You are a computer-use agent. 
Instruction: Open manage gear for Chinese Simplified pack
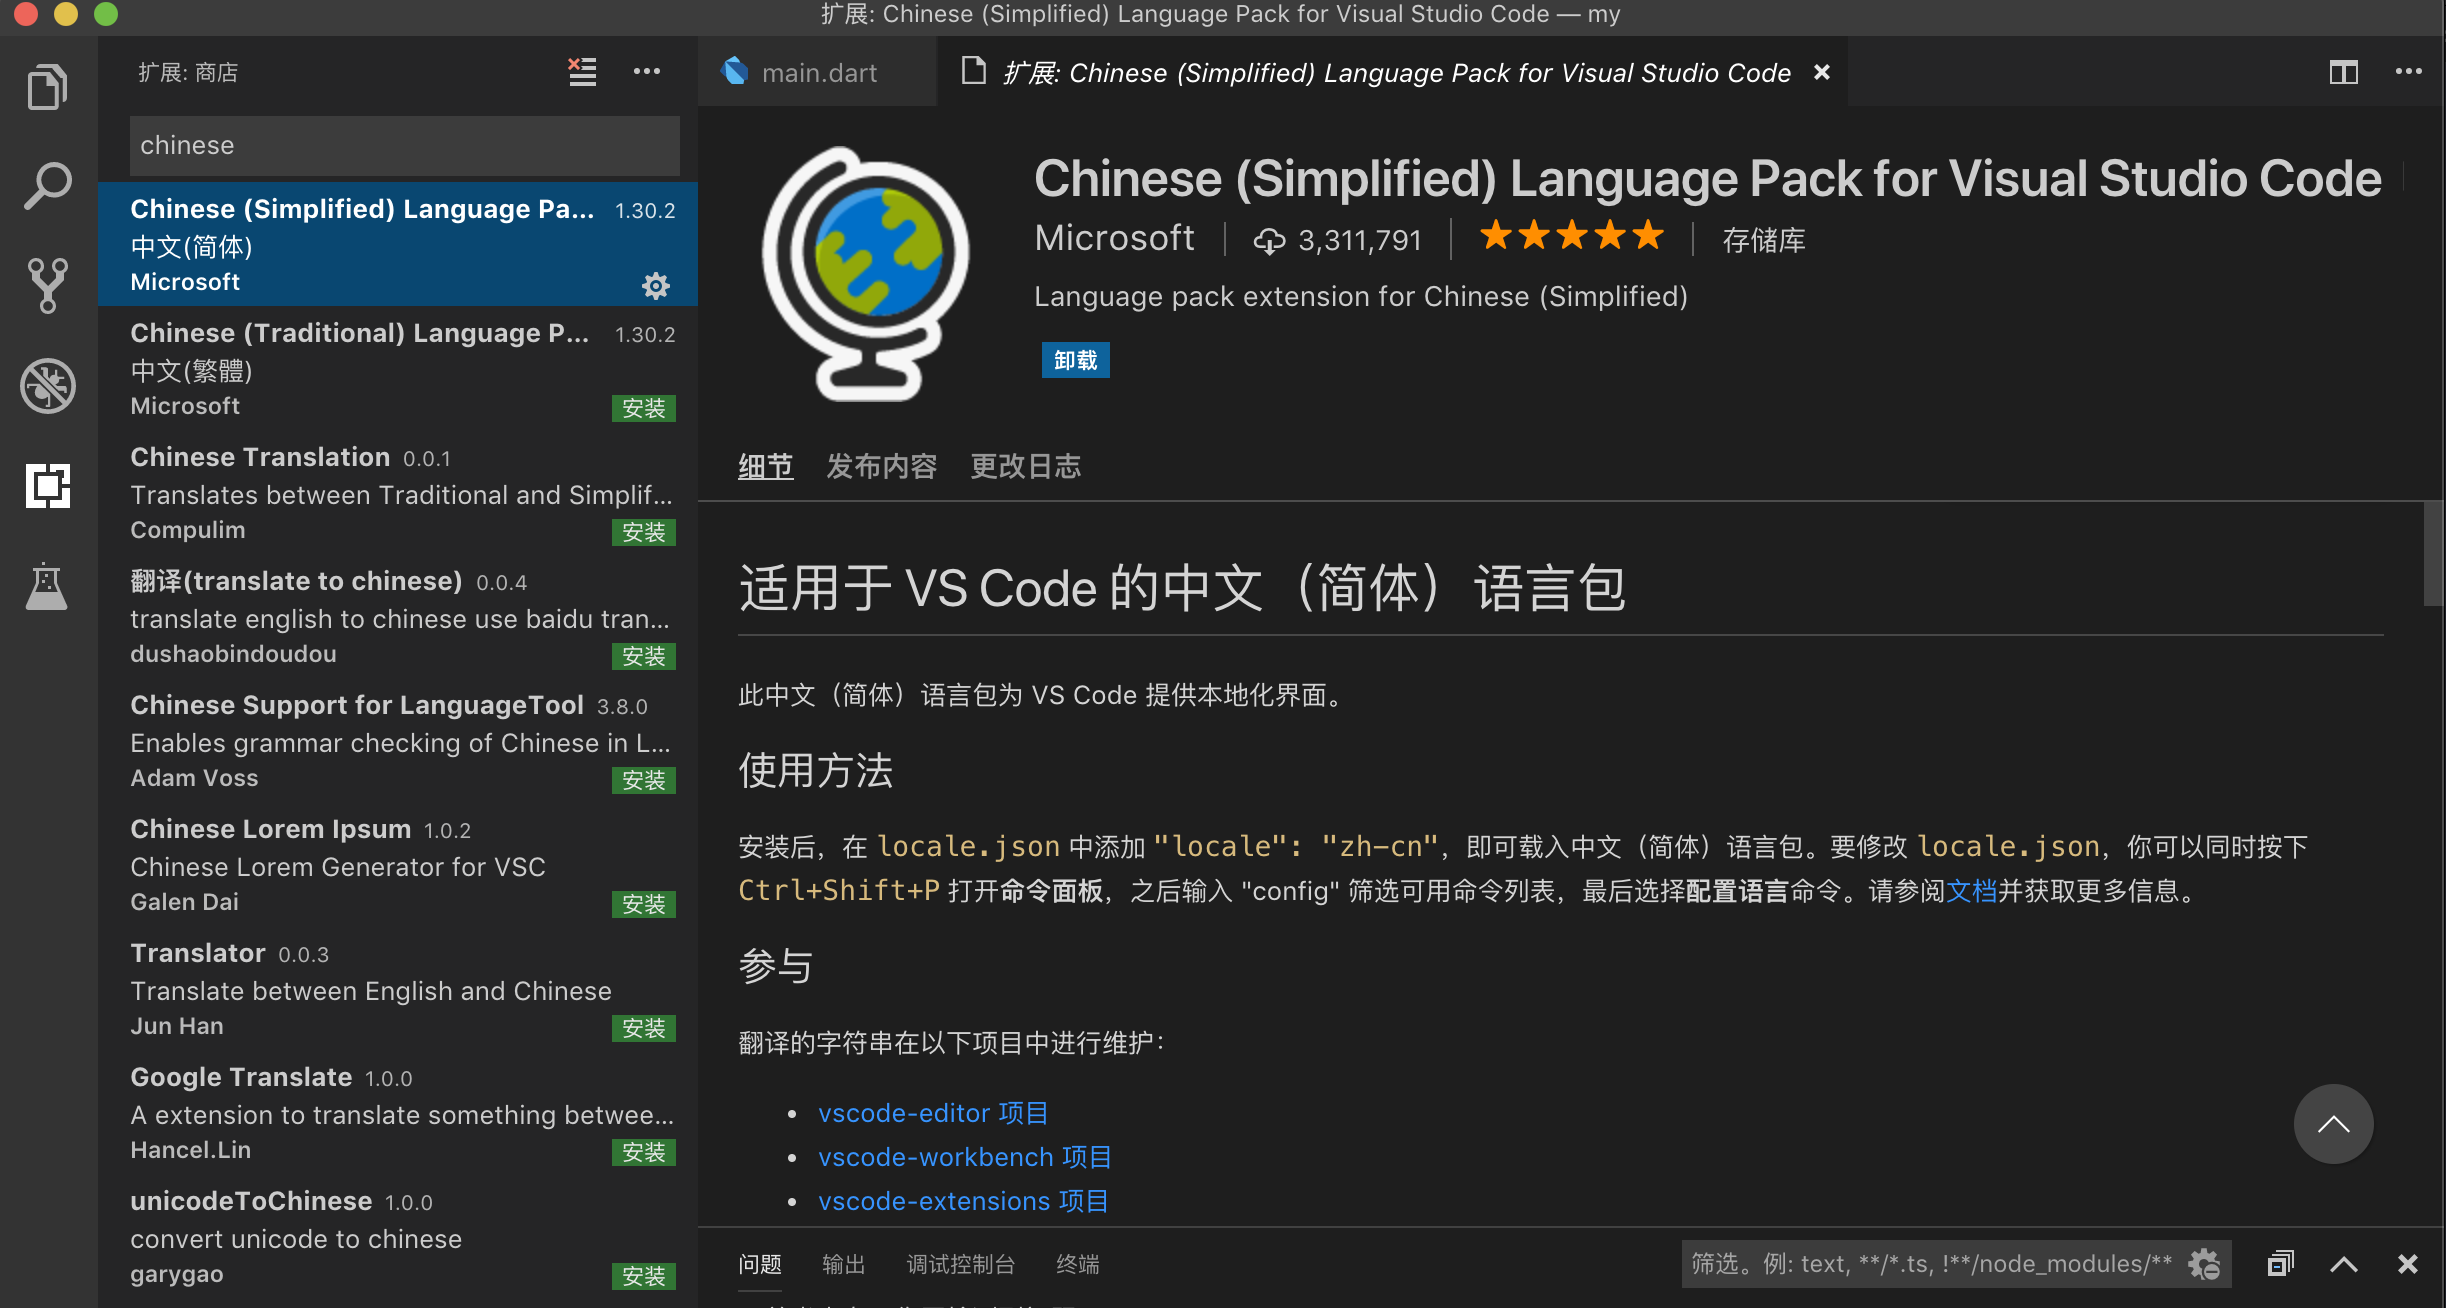655,286
